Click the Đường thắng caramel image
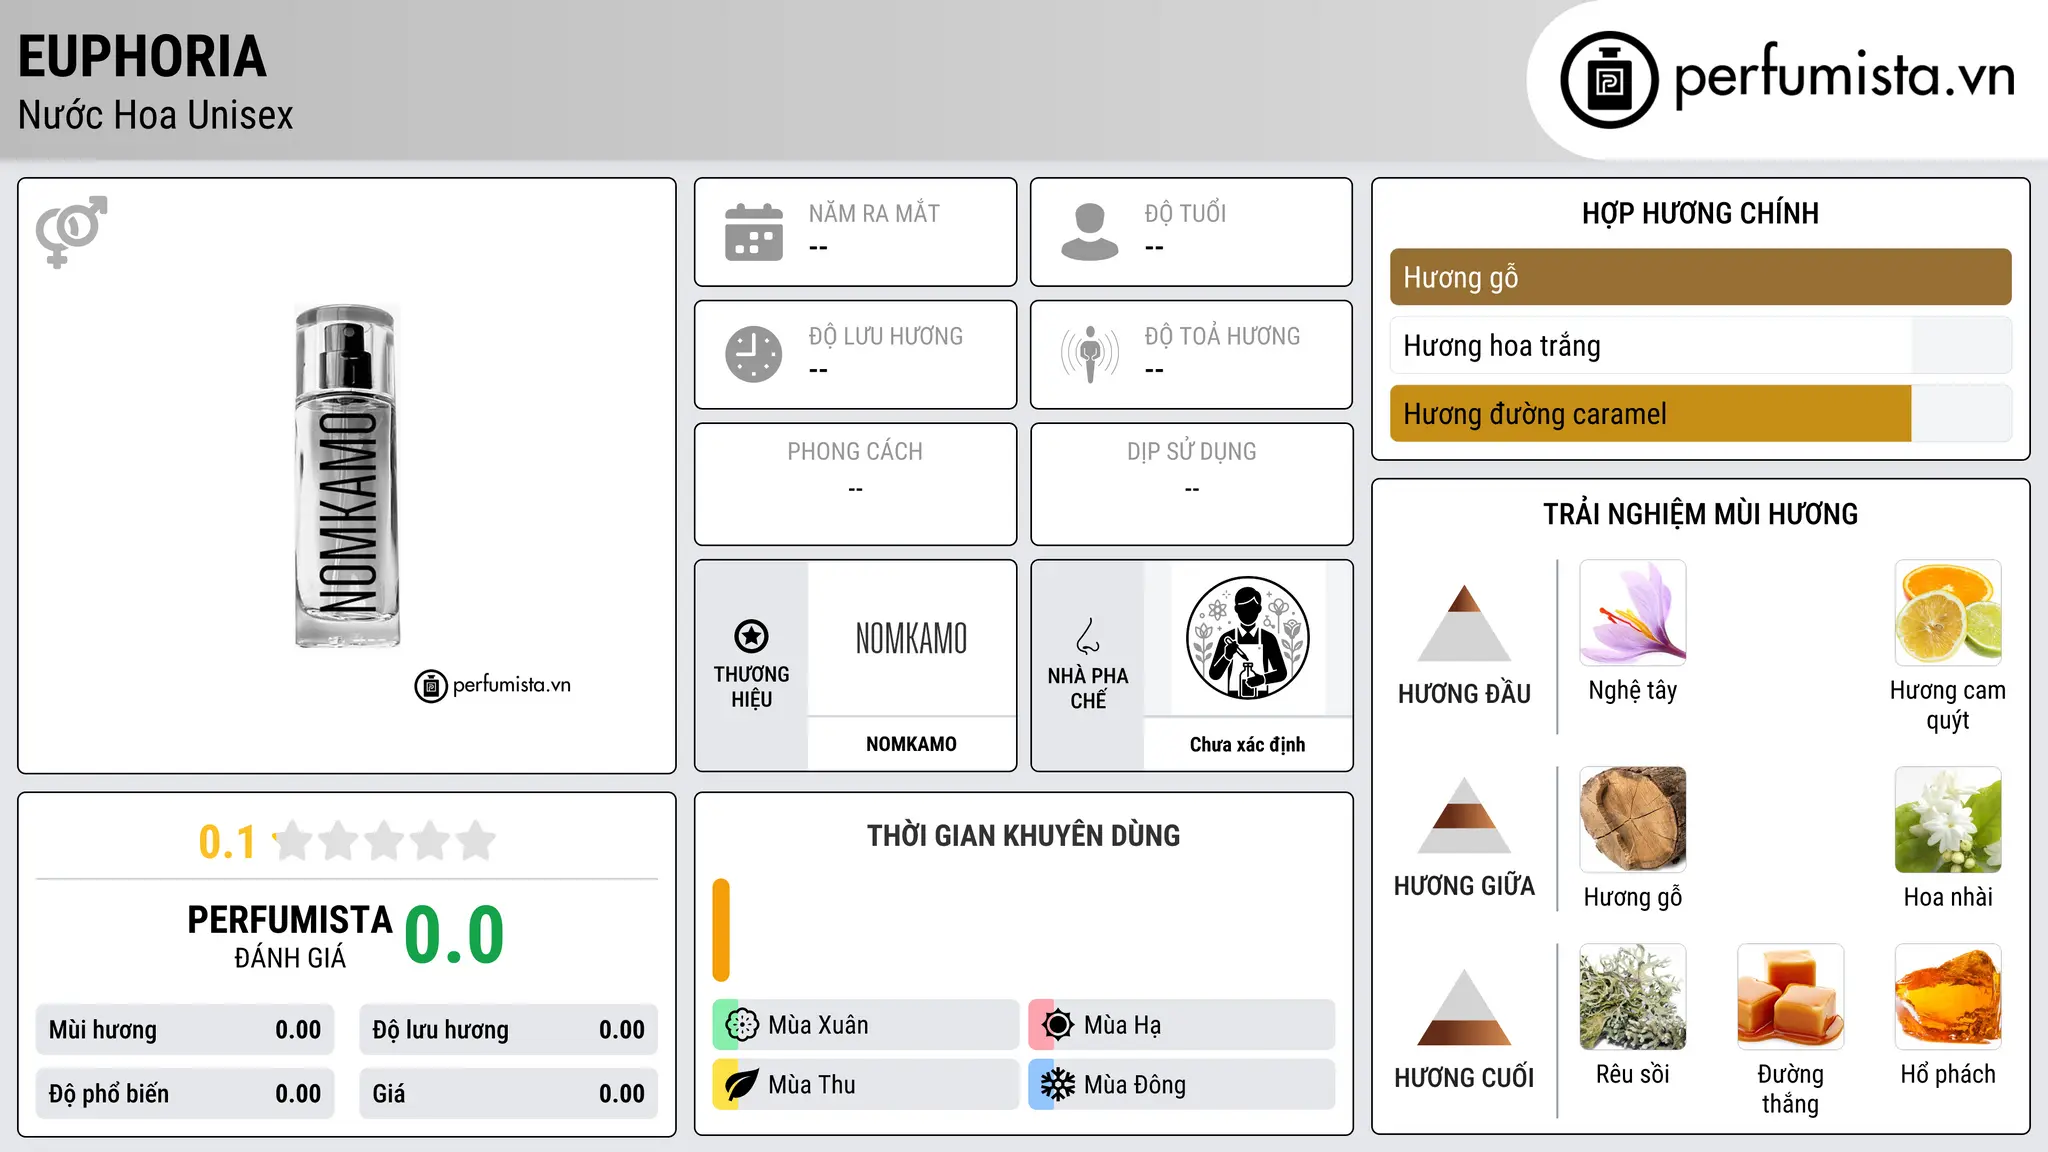The height and width of the screenshot is (1152, 2048). point(1790,997)
